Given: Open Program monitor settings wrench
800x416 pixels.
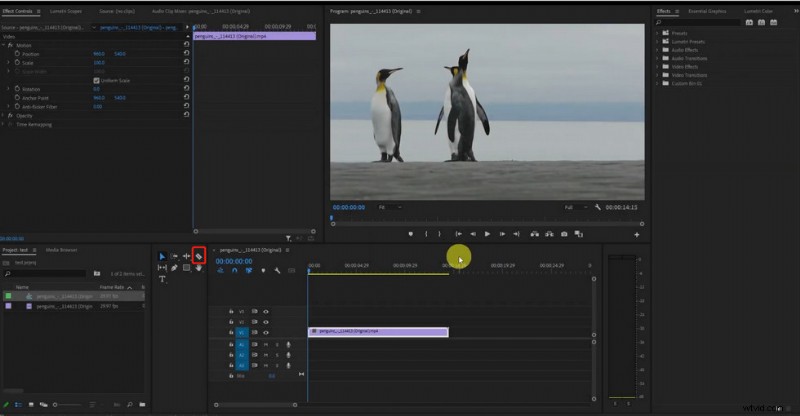Looking at the screenshot, I should pyautogui.click(x=597, y=207).
